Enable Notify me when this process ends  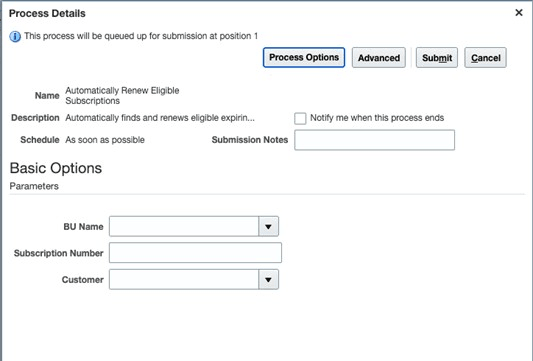pyautogui.click(x=300, y=119)
